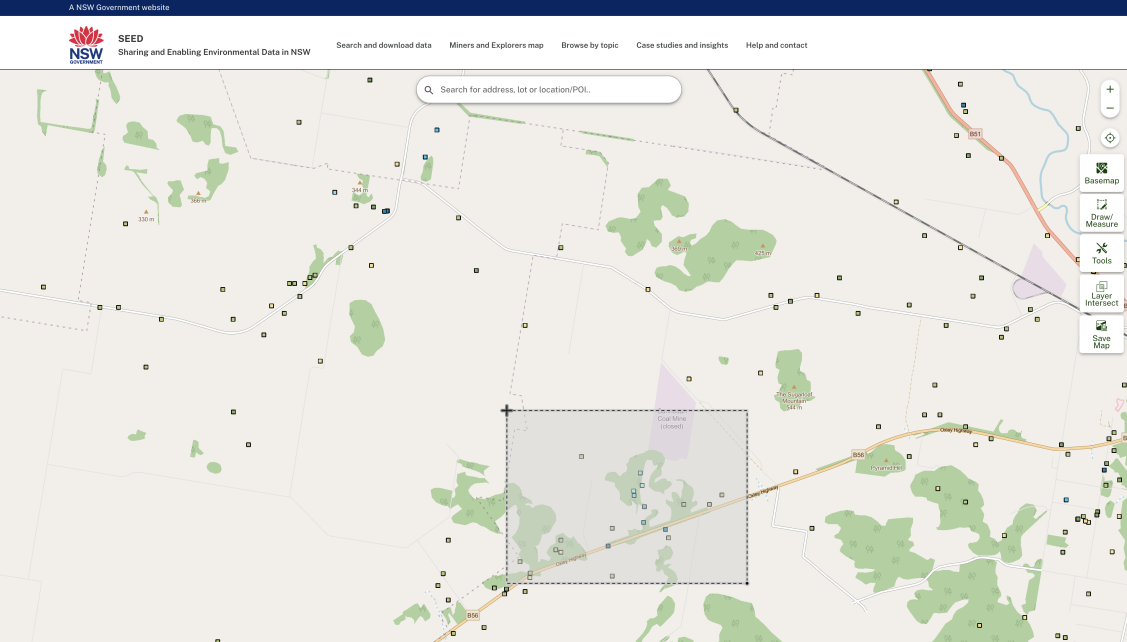Open Case studies and insights
The image size is (1127, 642).
682,45
